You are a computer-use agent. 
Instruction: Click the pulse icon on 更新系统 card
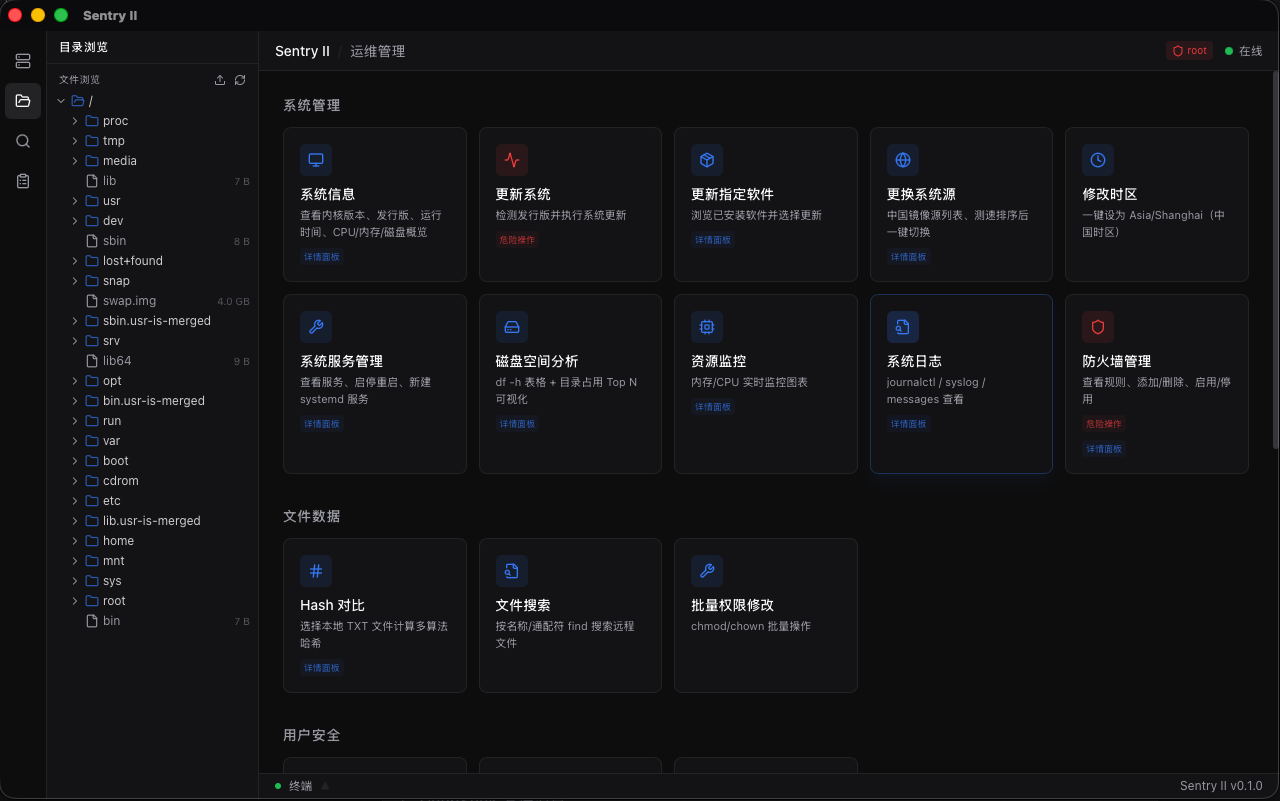coord(512,160)
